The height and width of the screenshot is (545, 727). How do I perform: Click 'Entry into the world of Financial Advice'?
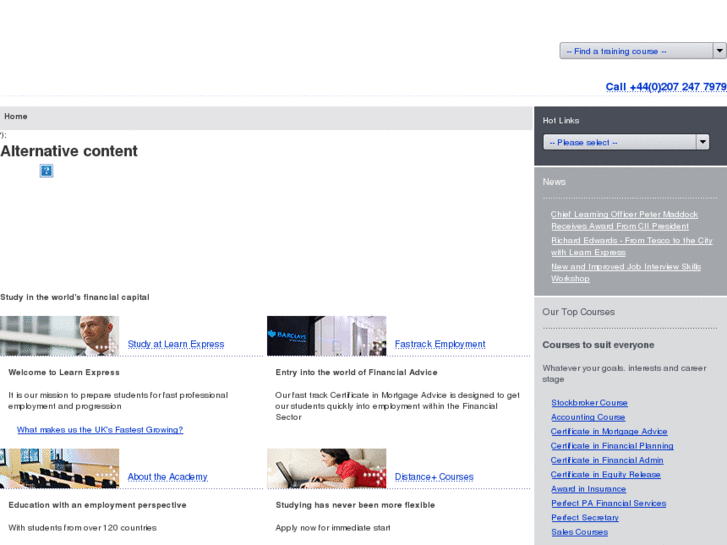click(356, 372)
